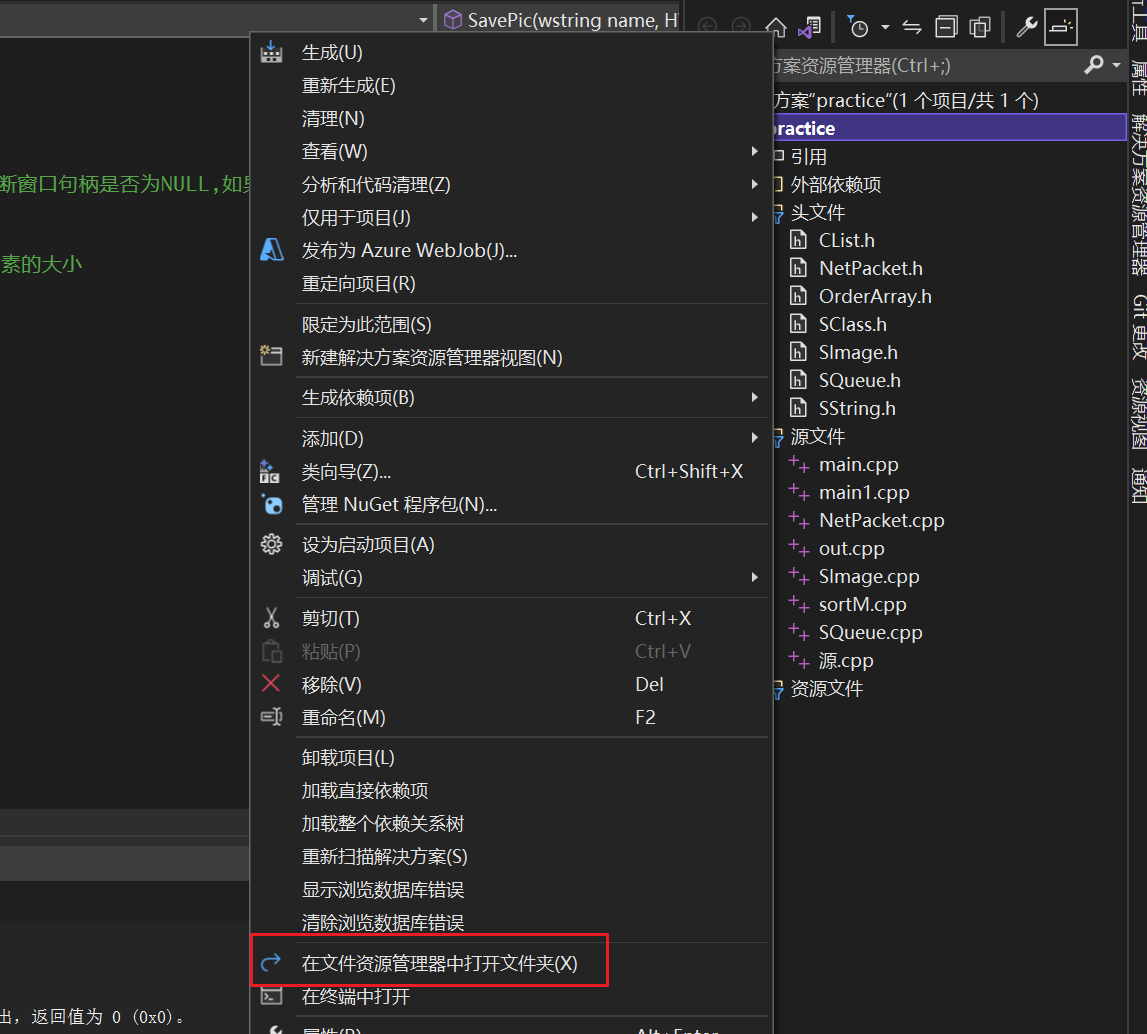Image resolution: width=1147 pixels, height=1034 pixels.
Task: Open main1.cpp source file
Action: 864,492
